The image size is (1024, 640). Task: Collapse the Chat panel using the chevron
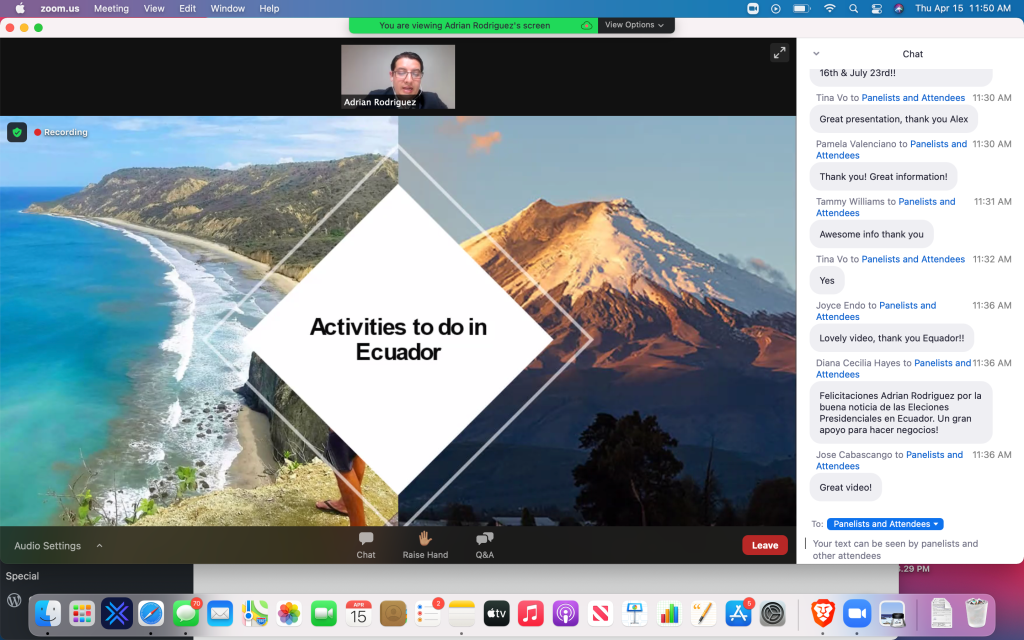(816, 54)
